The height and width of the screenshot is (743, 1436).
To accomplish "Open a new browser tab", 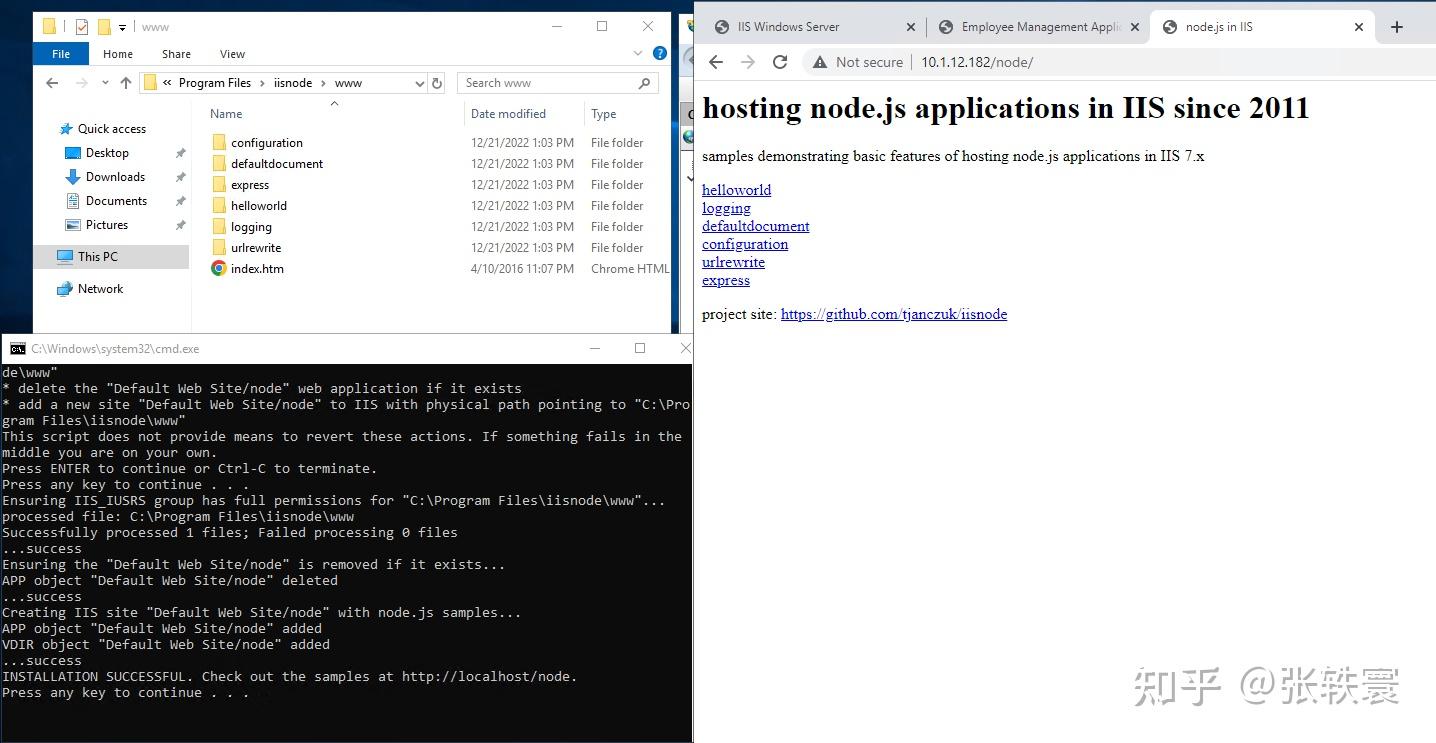I will pos(1396,26).
